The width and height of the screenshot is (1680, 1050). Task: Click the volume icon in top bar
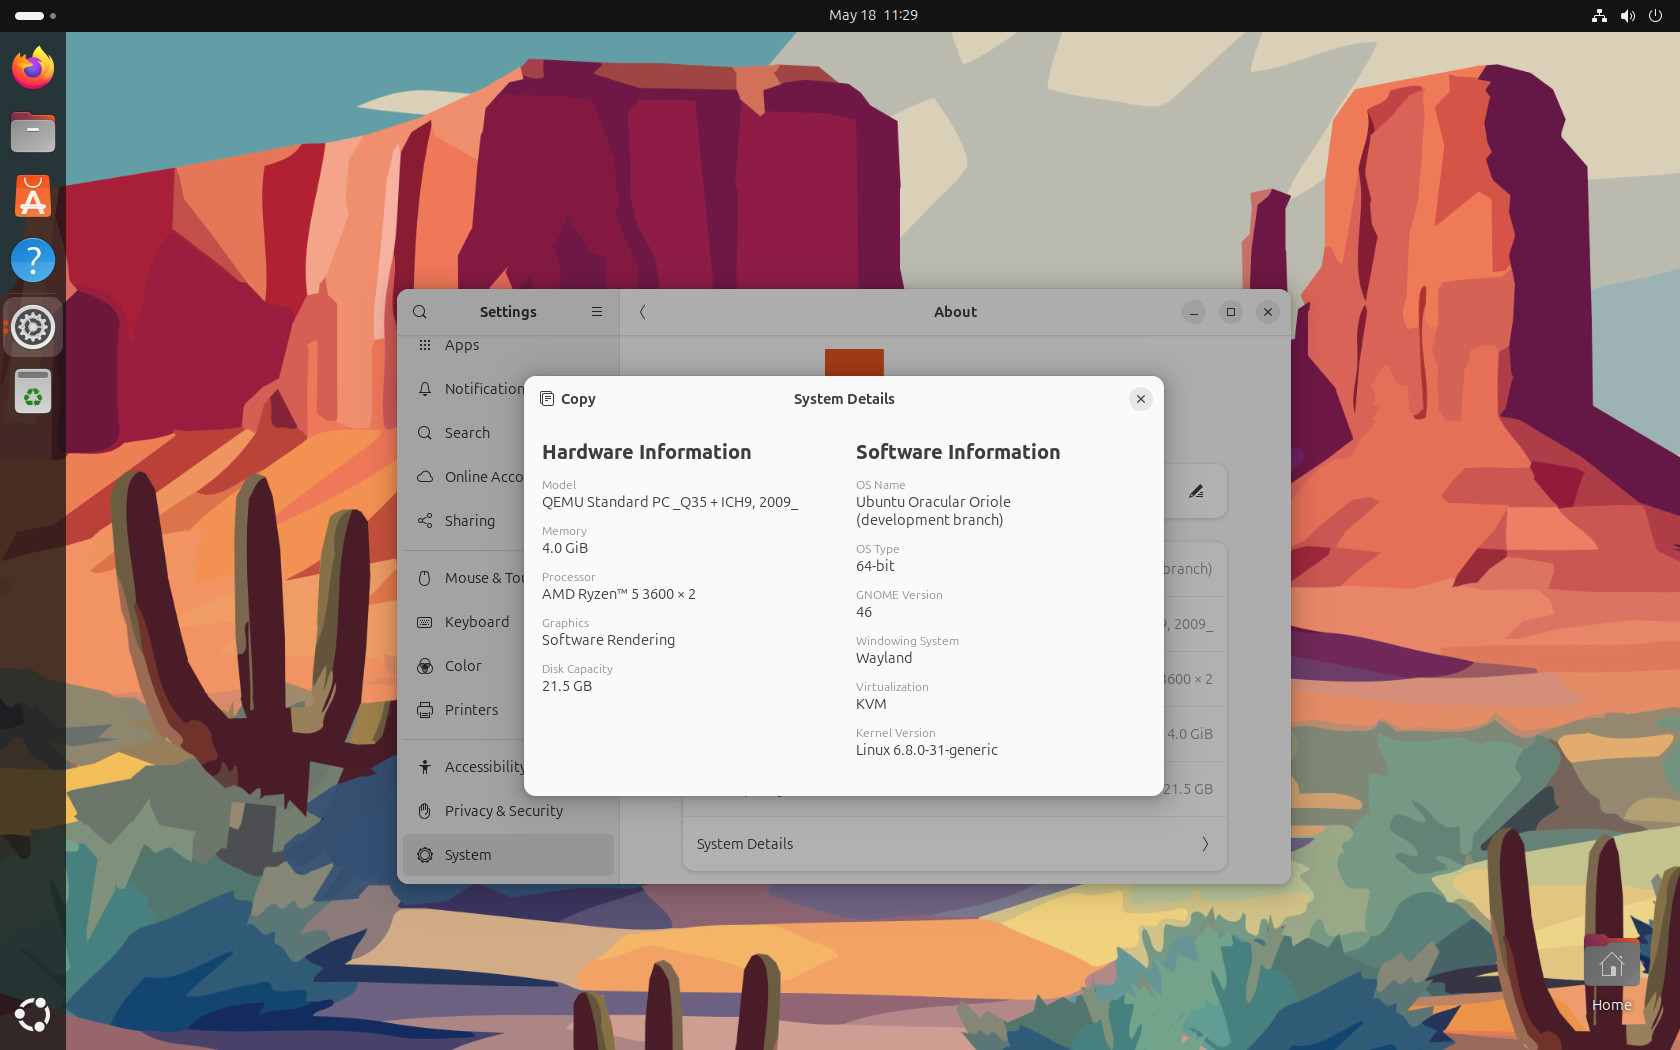pyautogui.click(x=1627, y=15)
